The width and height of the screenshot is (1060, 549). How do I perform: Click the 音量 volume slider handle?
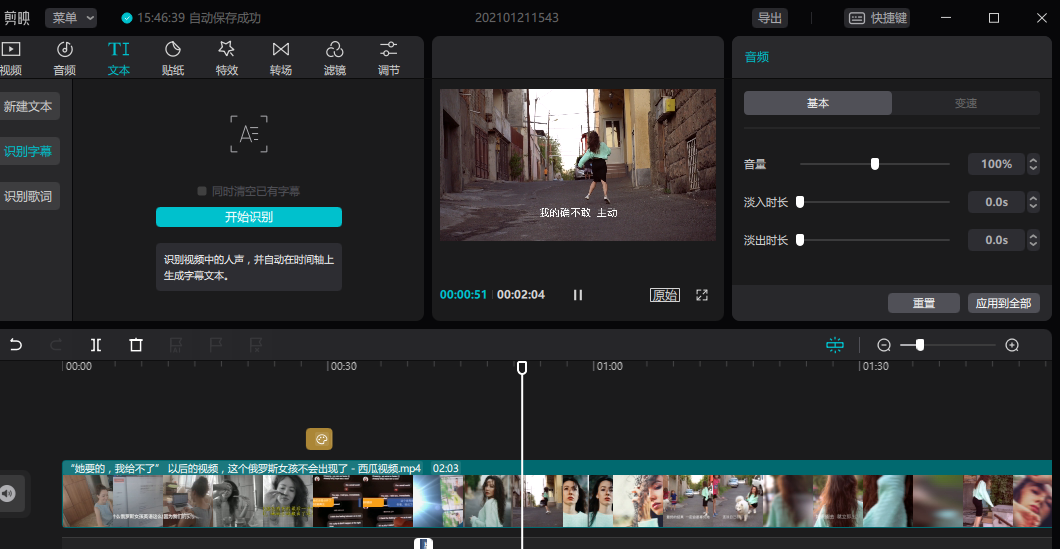pyautogui.click(x=875, y=164)
